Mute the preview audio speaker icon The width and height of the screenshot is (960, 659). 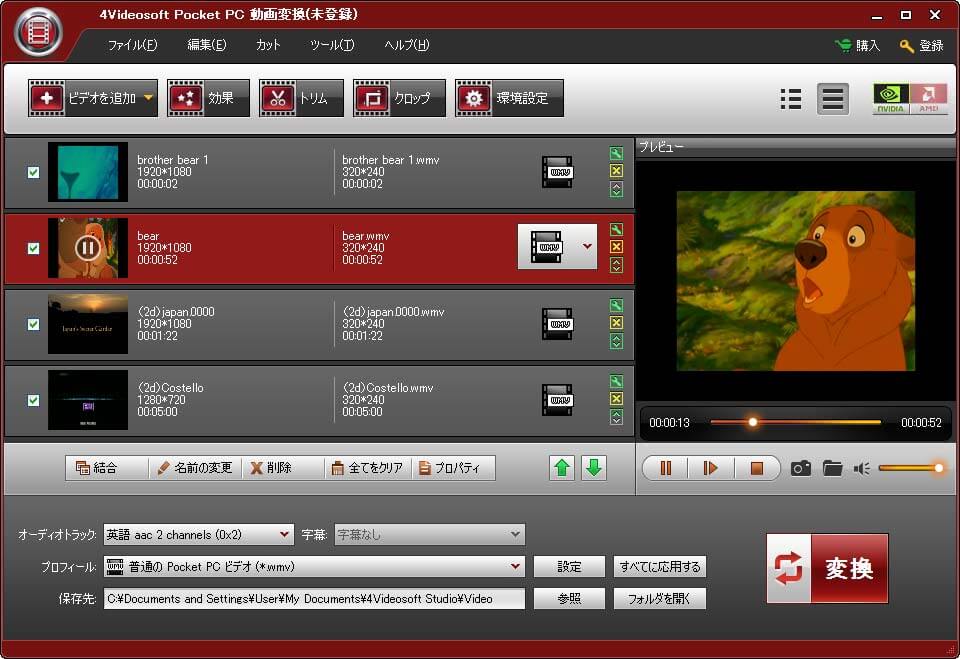click(861, 469)
